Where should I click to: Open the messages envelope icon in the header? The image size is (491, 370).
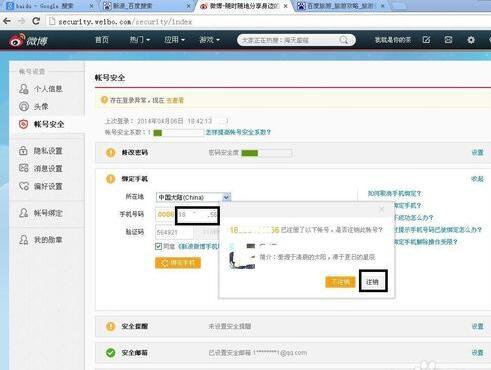(x=448, y=40)
